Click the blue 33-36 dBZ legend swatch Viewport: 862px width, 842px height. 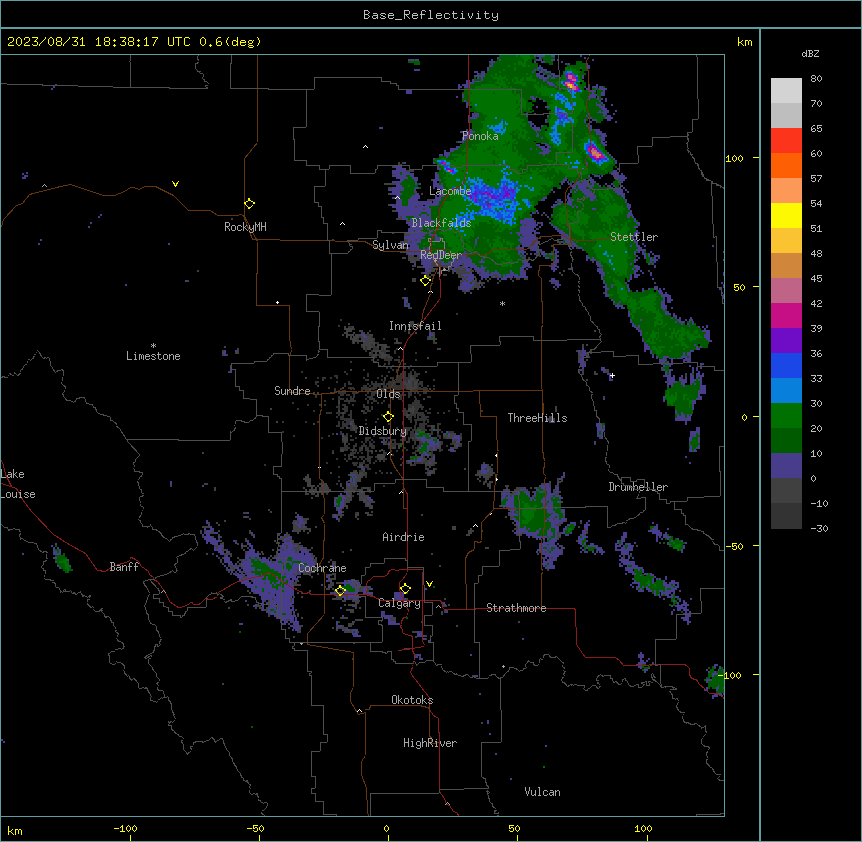[x=786, y=365]
